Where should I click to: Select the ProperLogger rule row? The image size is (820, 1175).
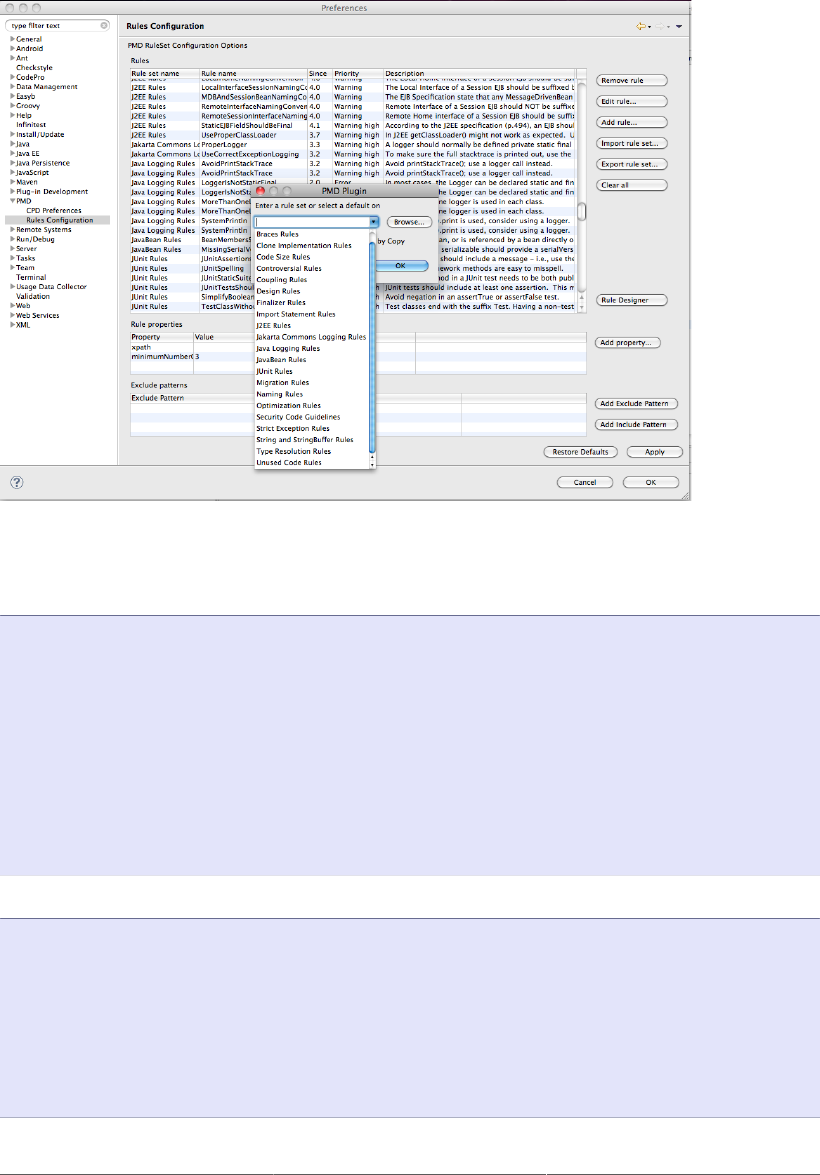tap(353, 145)
